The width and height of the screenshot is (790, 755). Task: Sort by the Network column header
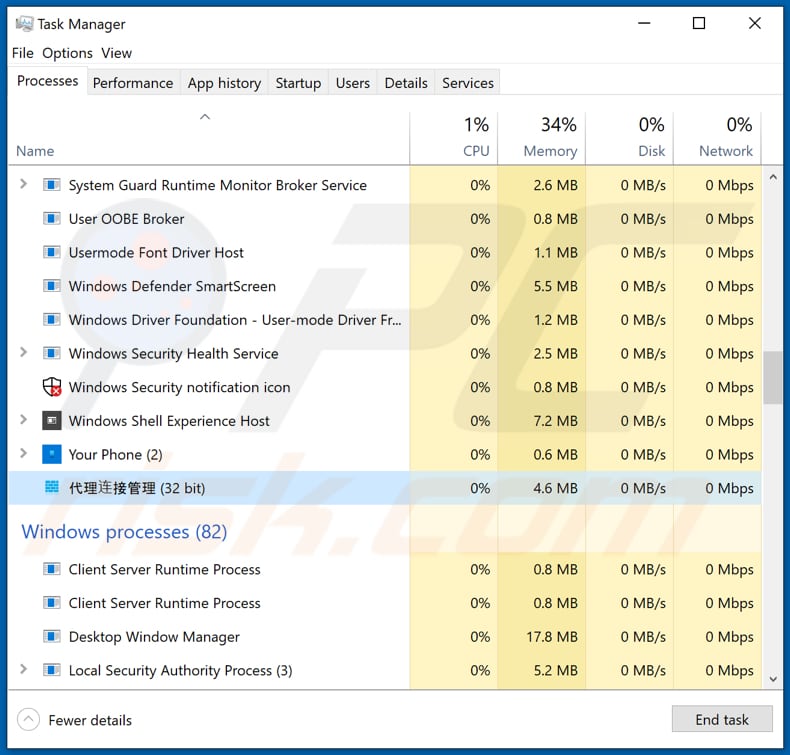pos(717,138)
